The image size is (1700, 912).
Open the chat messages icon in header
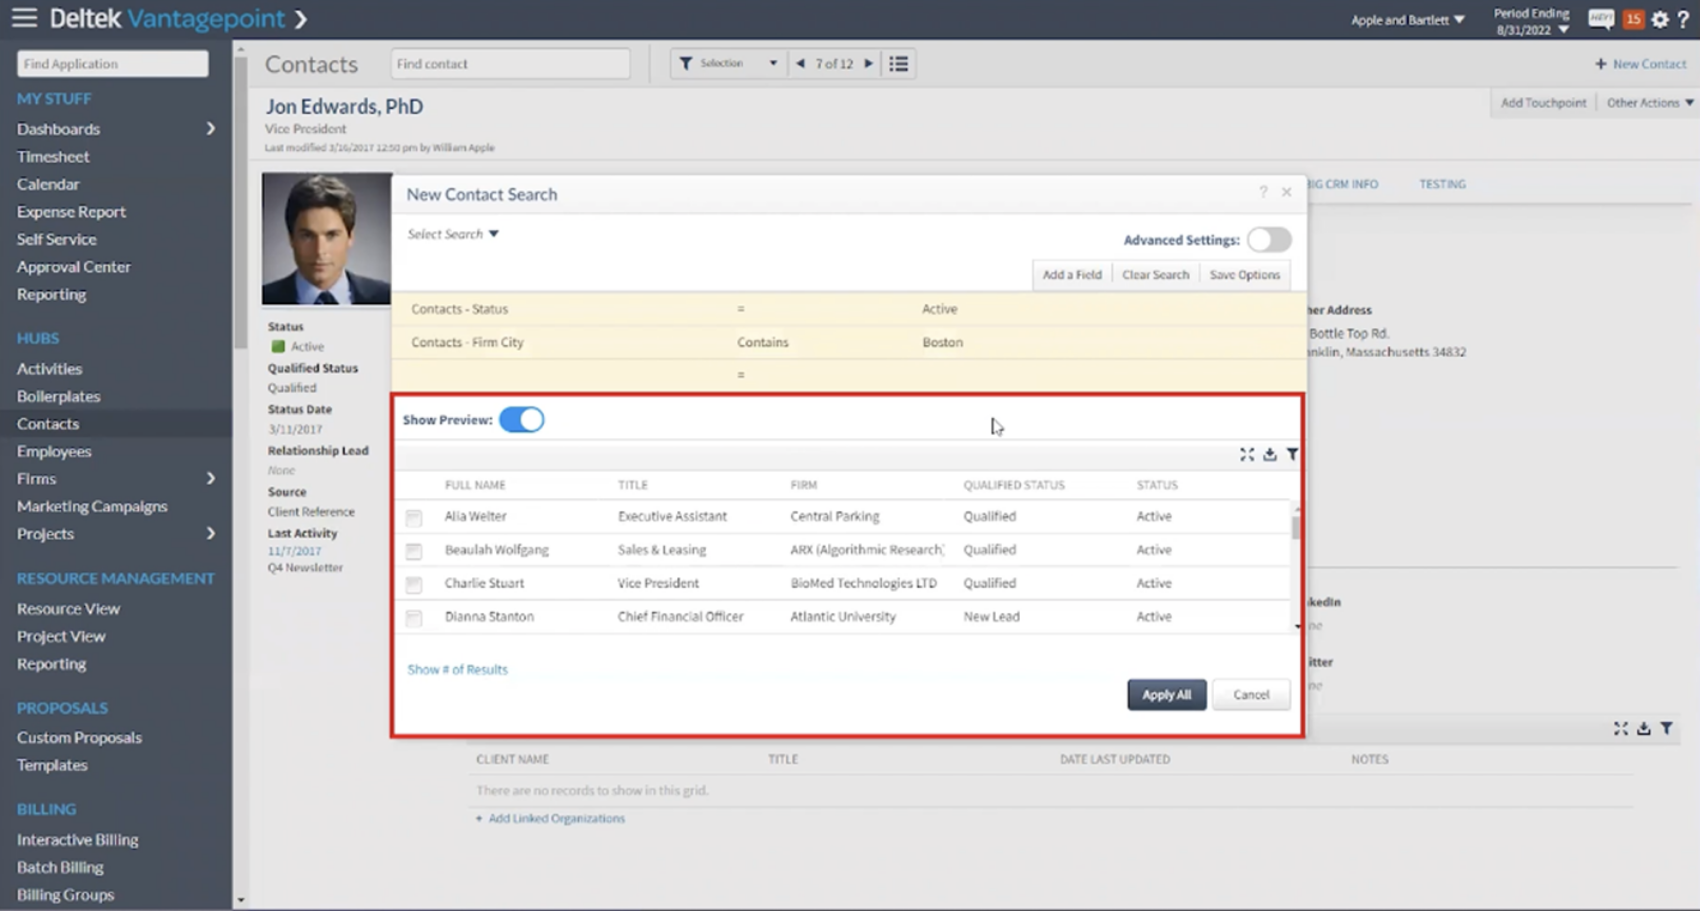[x=1601, y=19]
